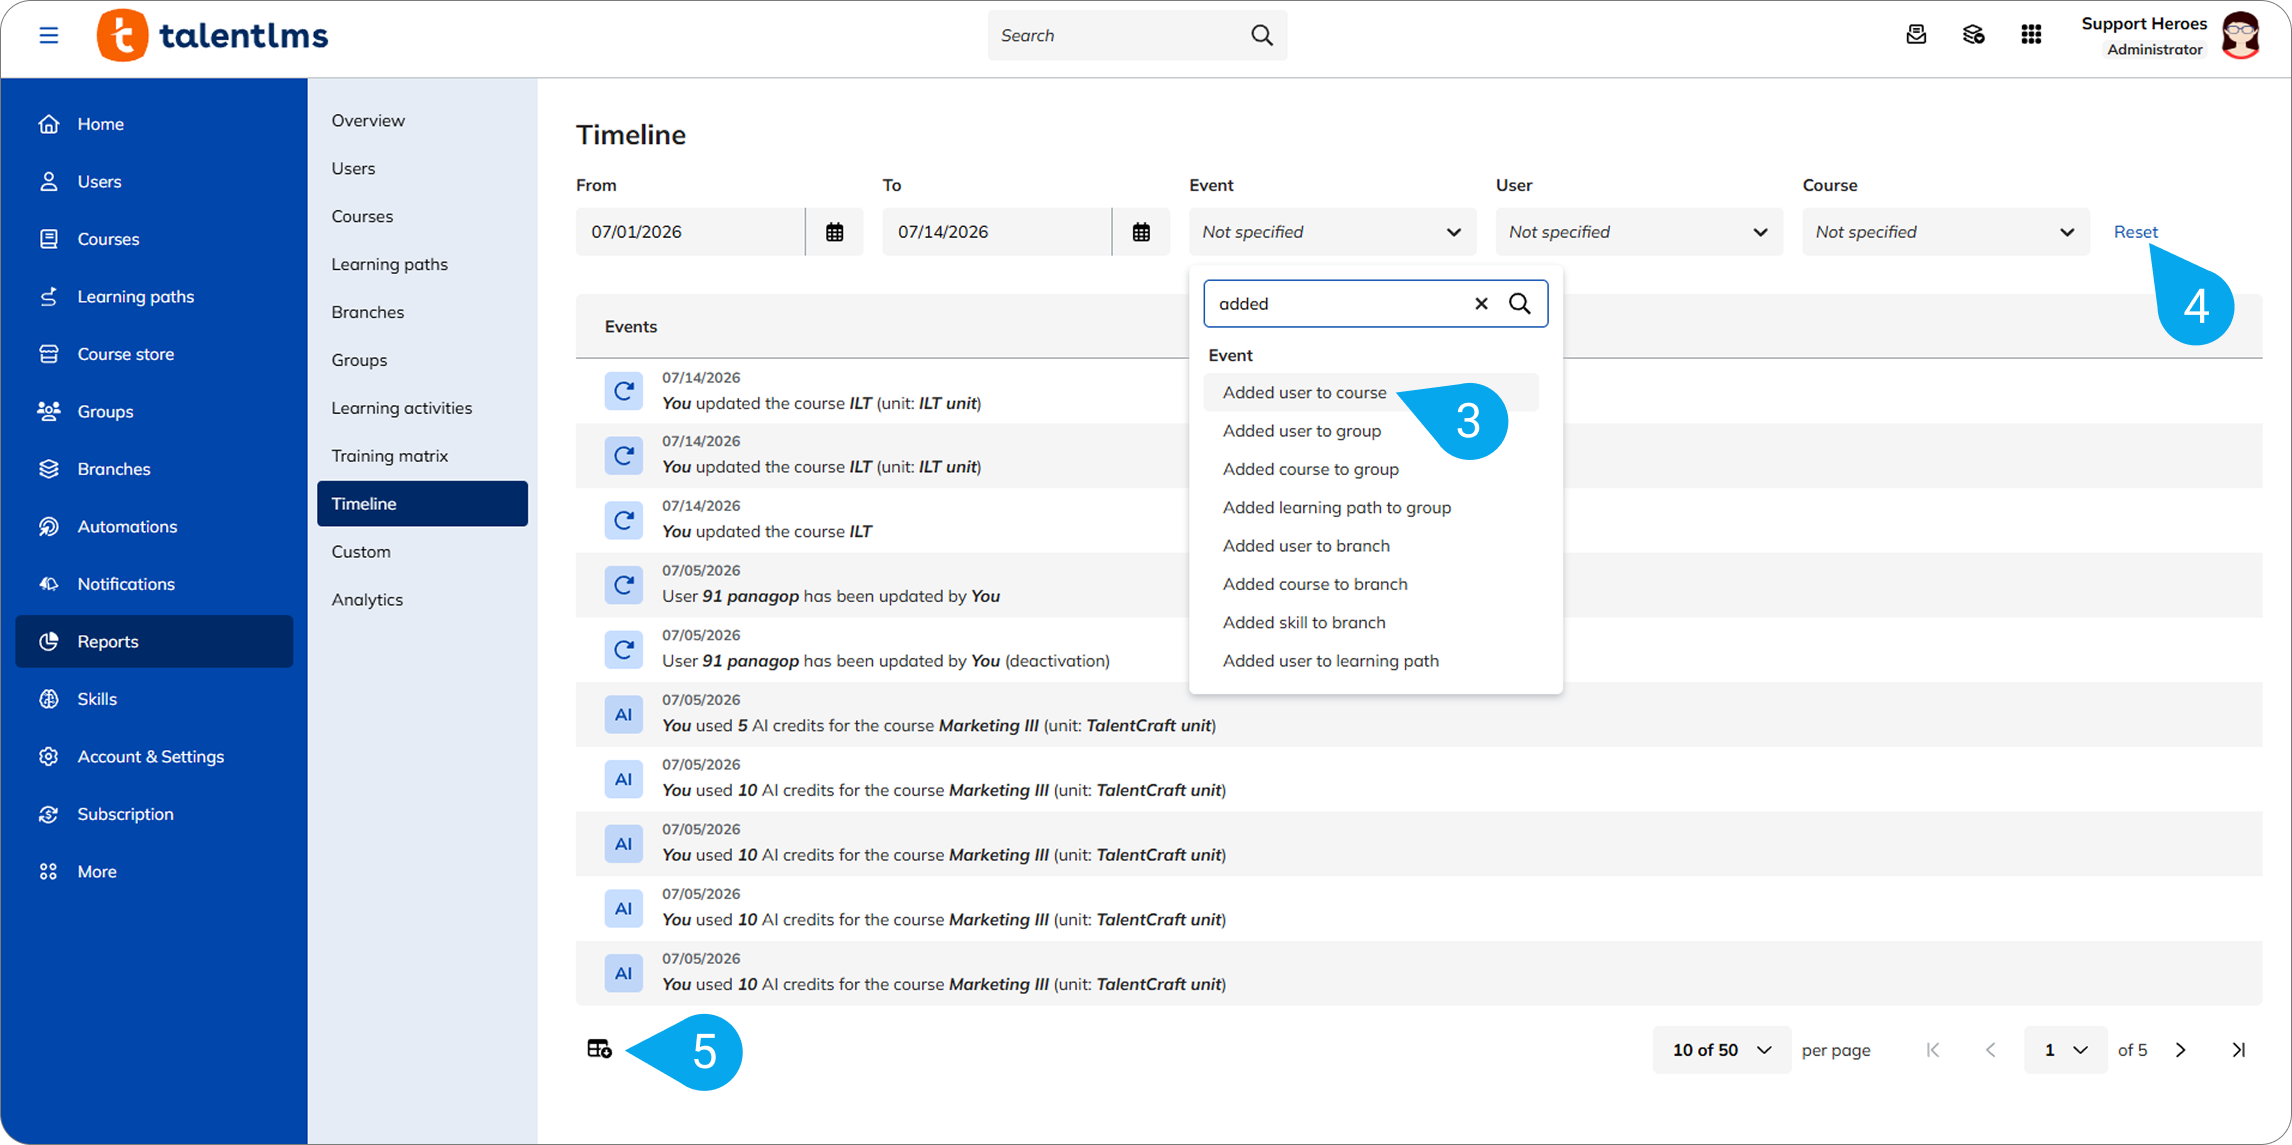Open the Support Heroes profile avatar
Image resolution: width=2292 pixels, height=1145 pixels.
pyautogui.click(x=2240, y=36)
